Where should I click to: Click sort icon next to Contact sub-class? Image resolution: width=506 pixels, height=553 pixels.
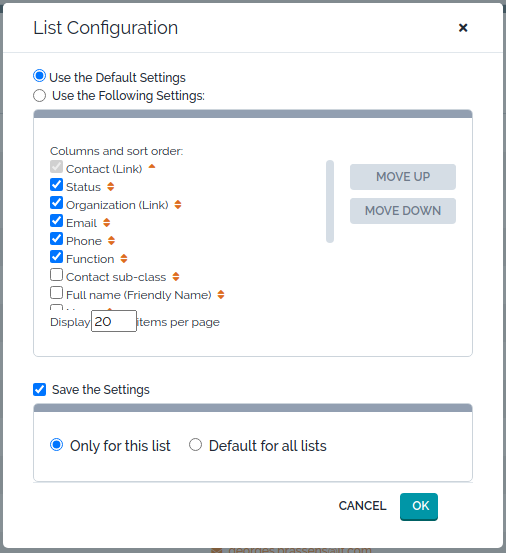[176, 276]
